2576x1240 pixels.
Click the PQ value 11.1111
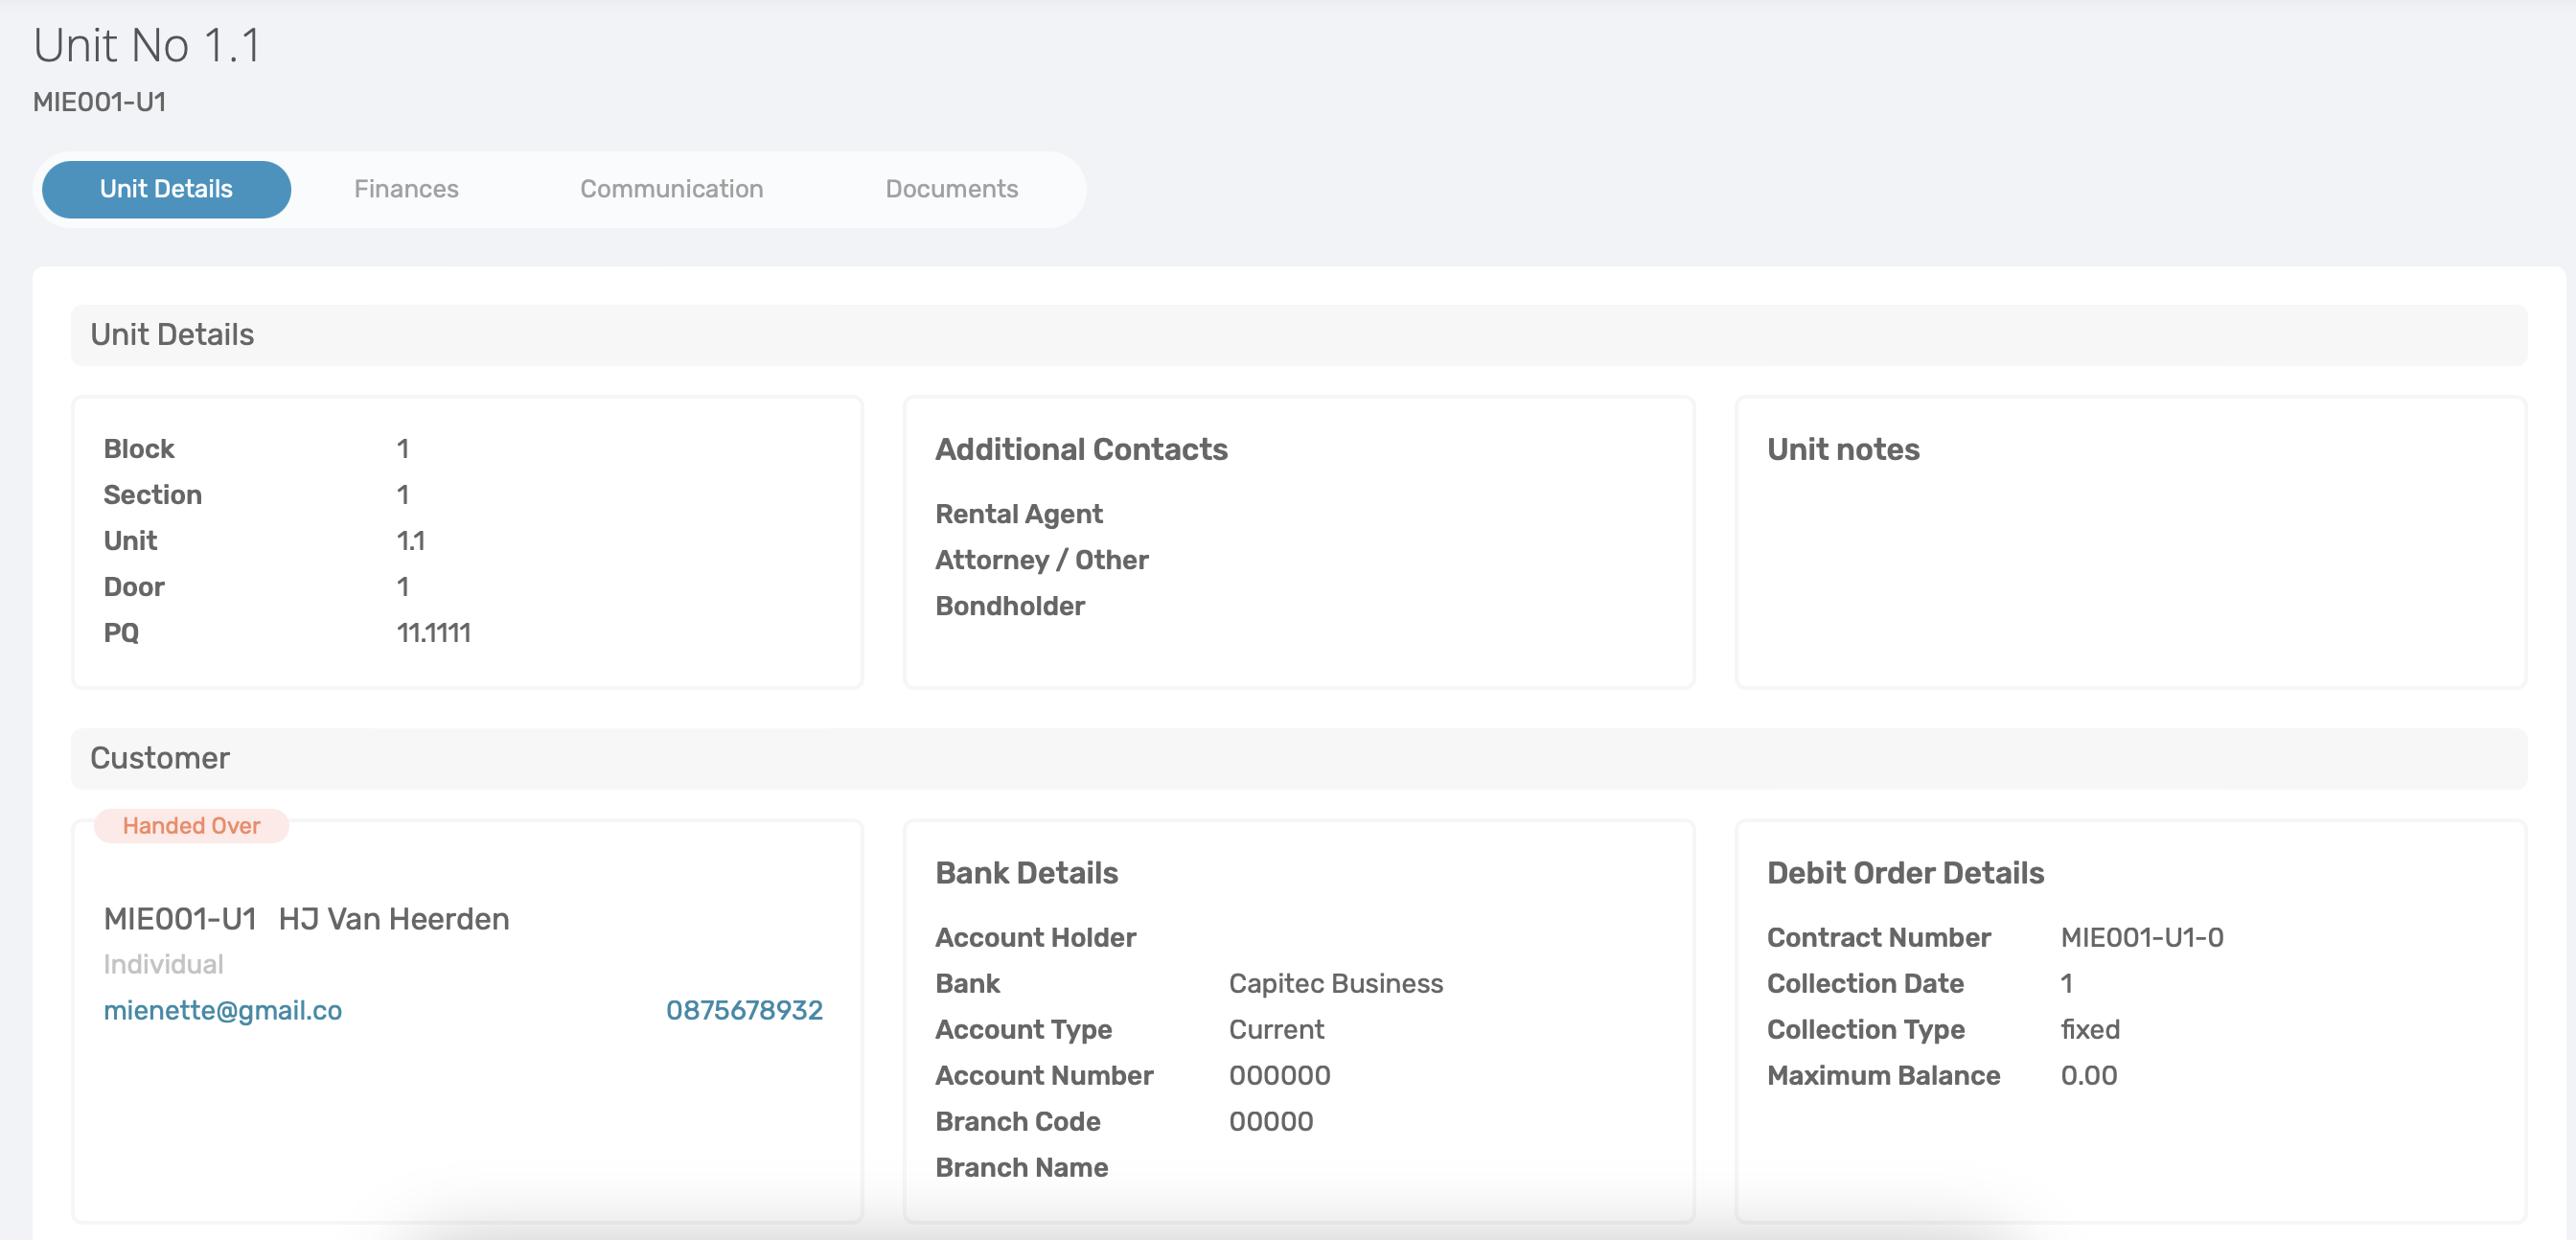coord(433,633)
